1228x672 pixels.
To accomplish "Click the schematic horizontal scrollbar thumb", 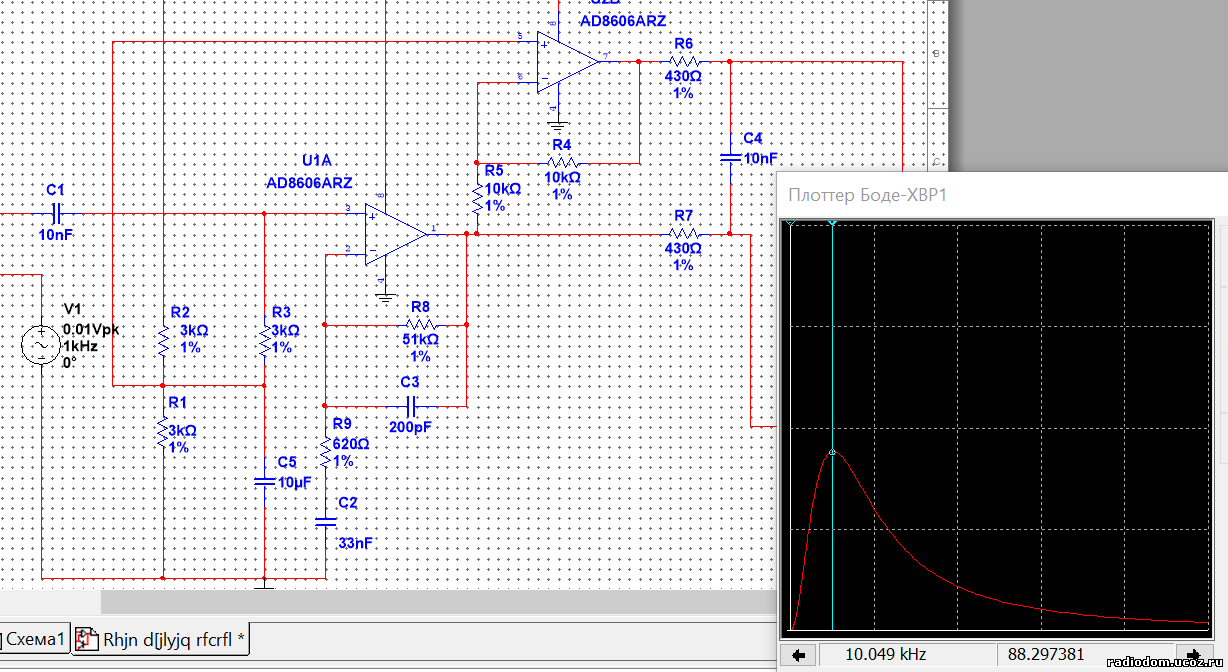I will [x=439, y=602].
